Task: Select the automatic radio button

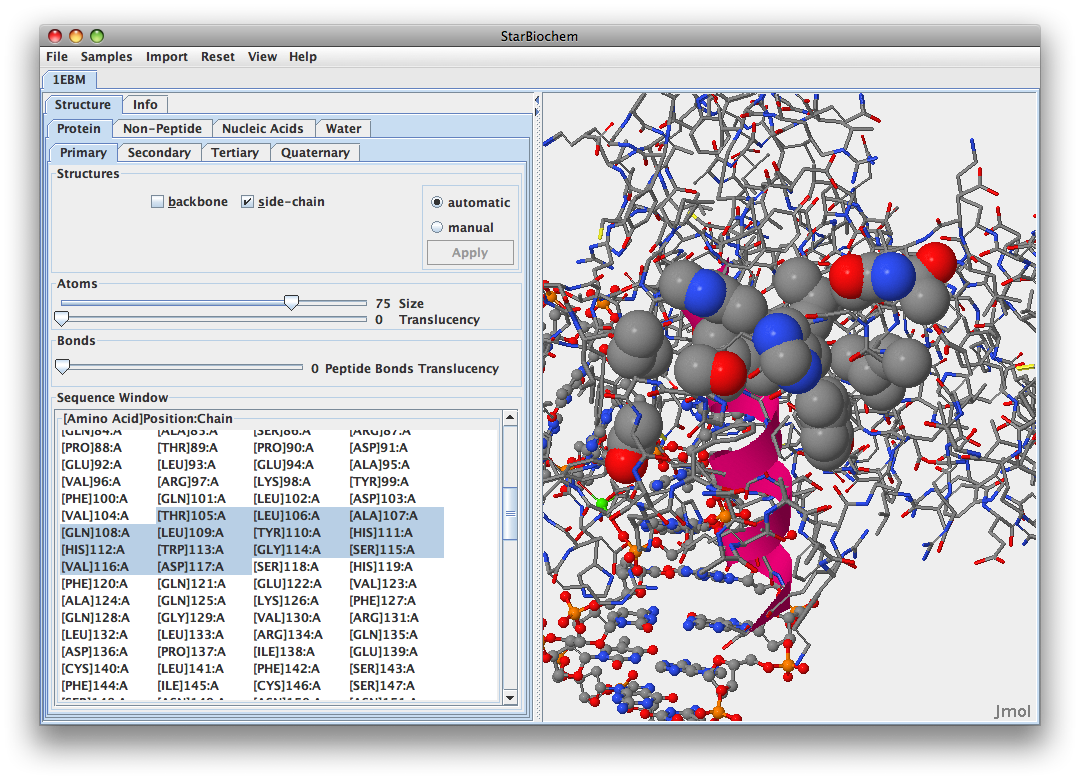Action: click(x=437, y=202)
